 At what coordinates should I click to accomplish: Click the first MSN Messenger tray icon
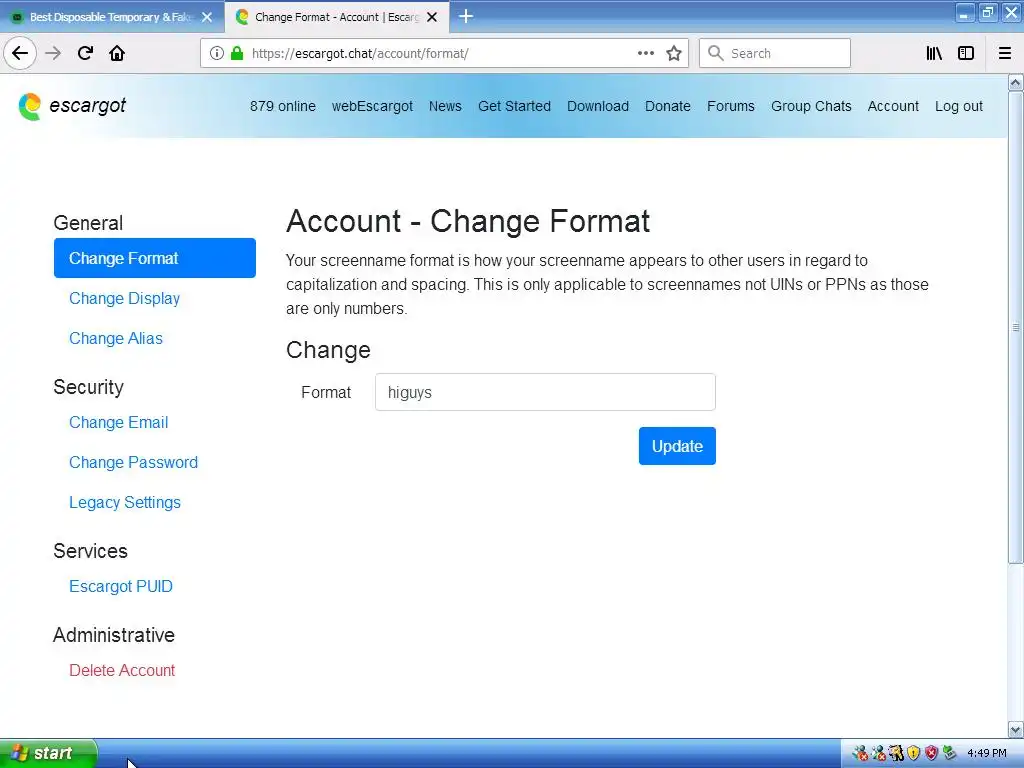[x=861, y=753]
